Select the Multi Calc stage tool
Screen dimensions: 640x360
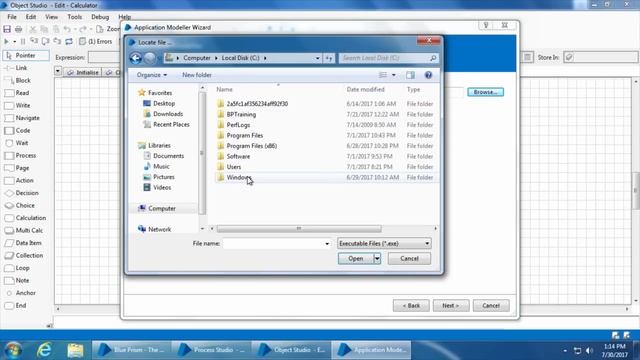pos(24,231)
